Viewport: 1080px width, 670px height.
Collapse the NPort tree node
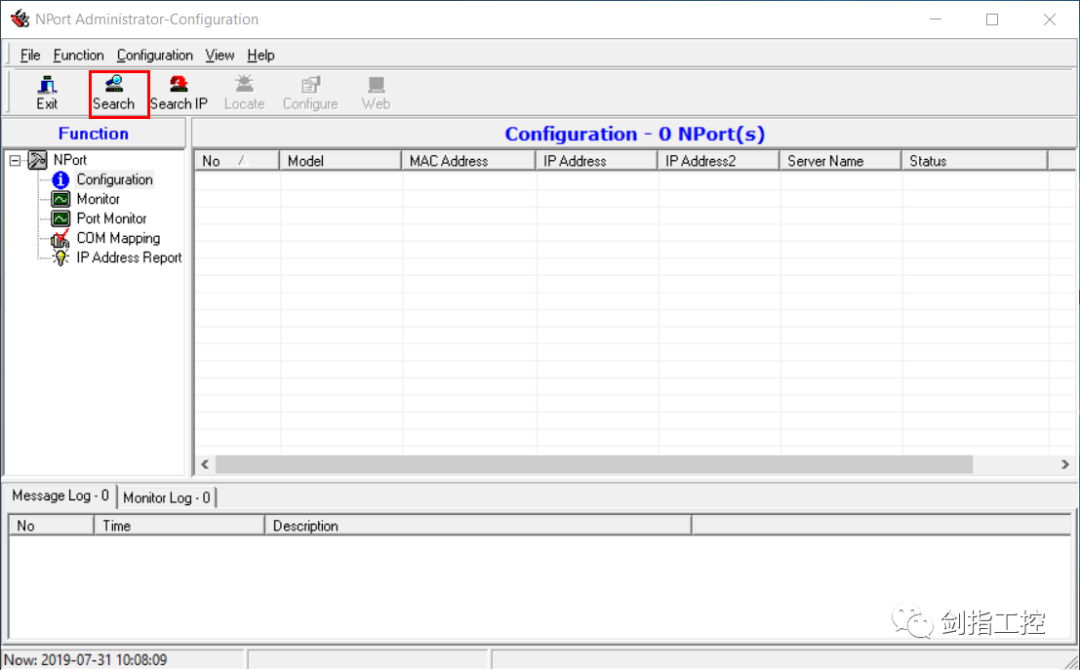(x=14, y=160)
